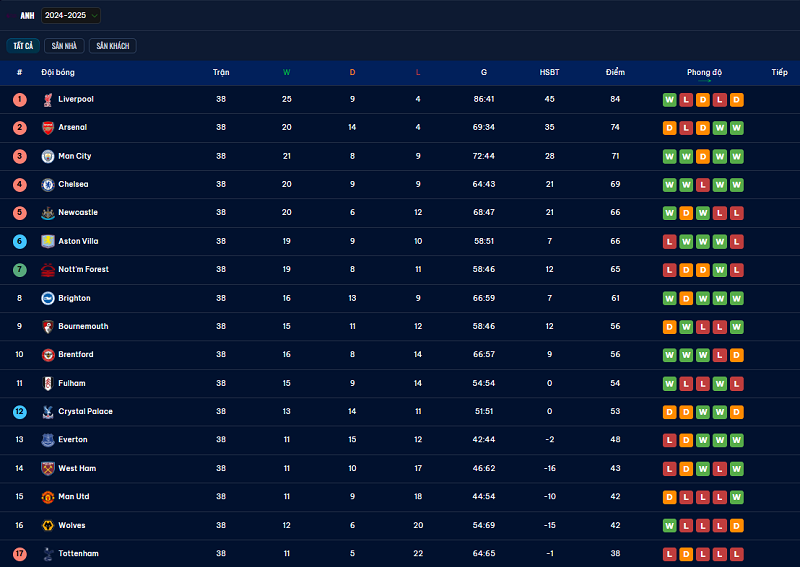The image size is (800, 567).
Task: Click Tottenham's rank 17 badge
Action: 20,554
